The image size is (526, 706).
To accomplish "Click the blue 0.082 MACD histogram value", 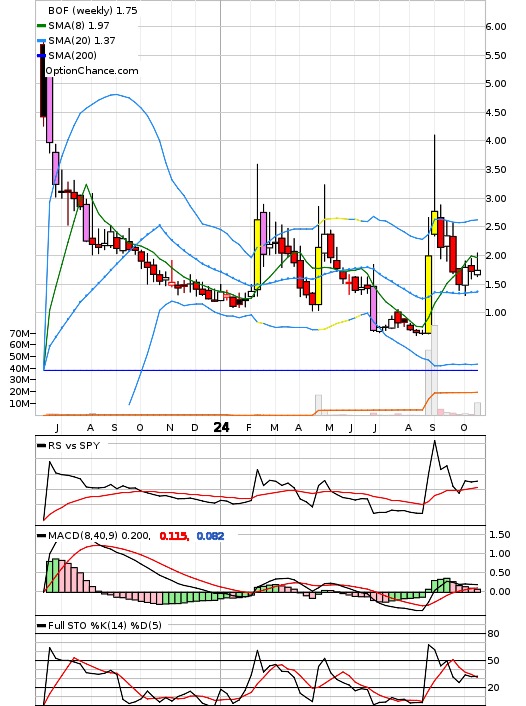I will tap(210, 536).
